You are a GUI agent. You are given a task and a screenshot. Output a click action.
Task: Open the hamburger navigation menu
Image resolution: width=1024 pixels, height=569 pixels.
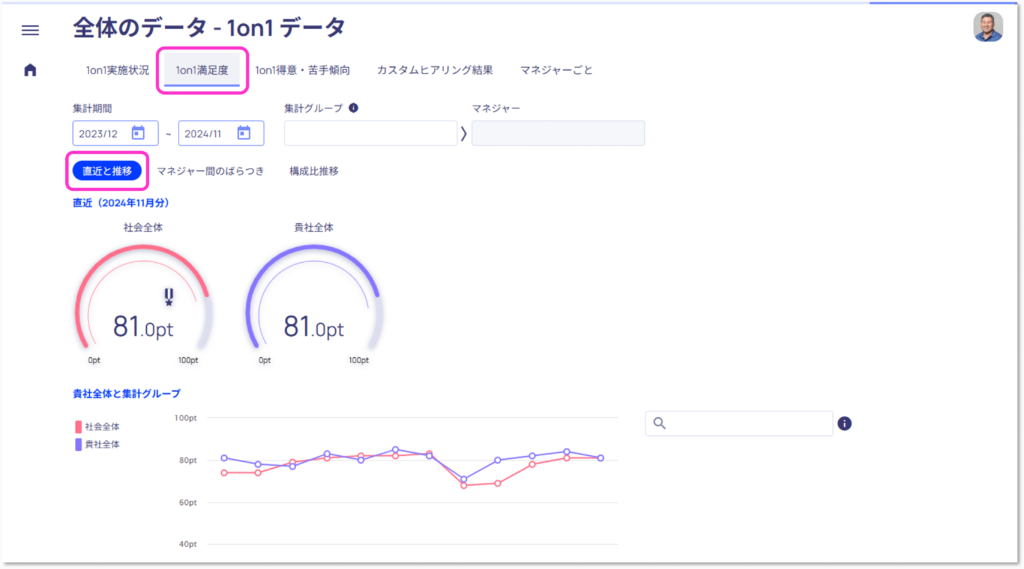[30, 30]
